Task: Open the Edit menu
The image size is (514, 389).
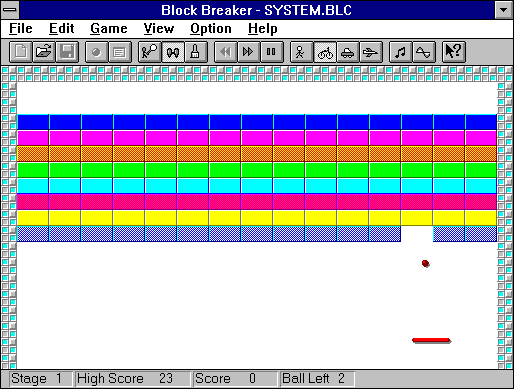Action: [x=62, y=29]
